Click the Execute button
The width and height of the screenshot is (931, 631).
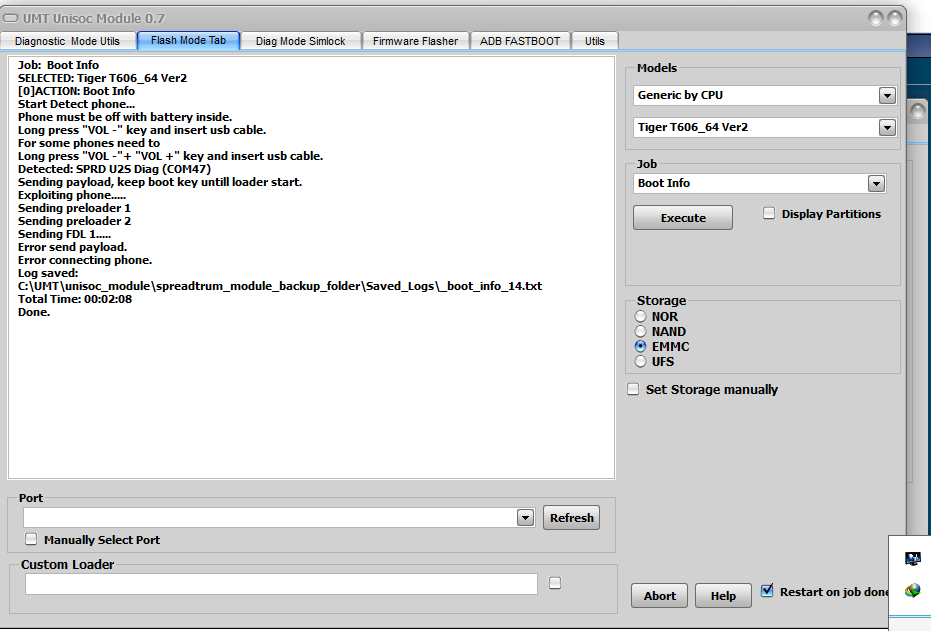[683, 218]
